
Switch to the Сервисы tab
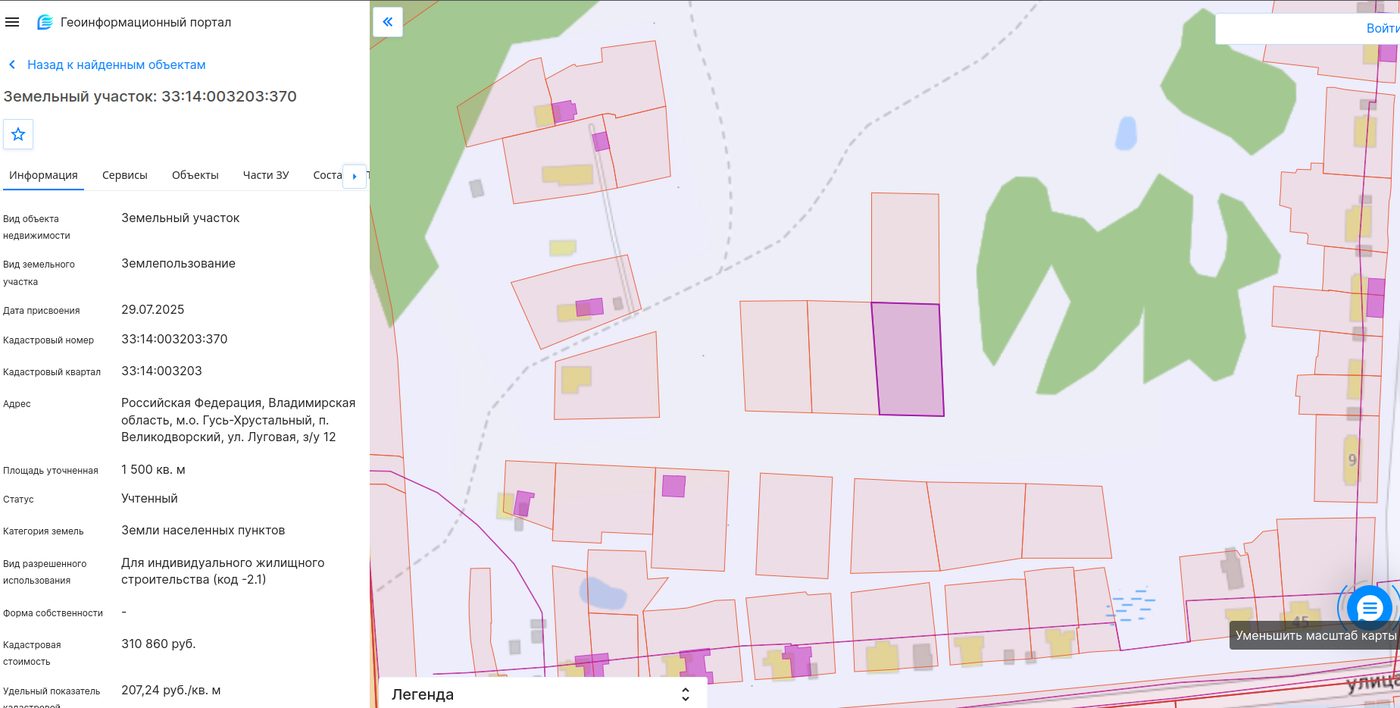pyautogui.click(x=125, y=175)
